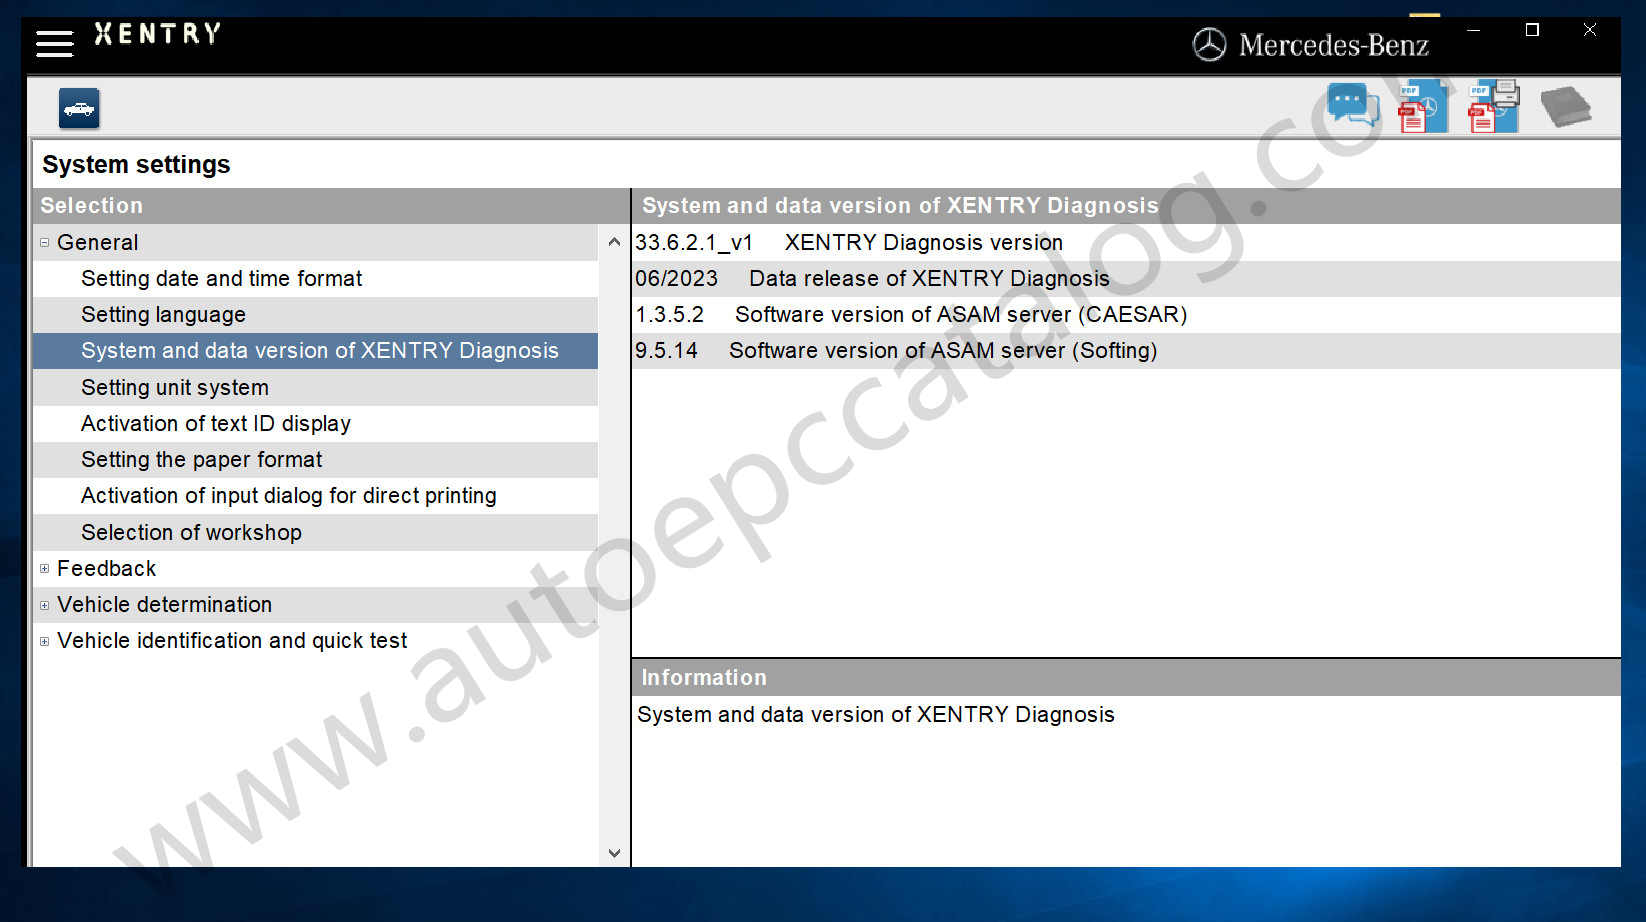Click the vehicle selection car icon
Viewport: 1646px width, 922px height.
click(79, 108)
